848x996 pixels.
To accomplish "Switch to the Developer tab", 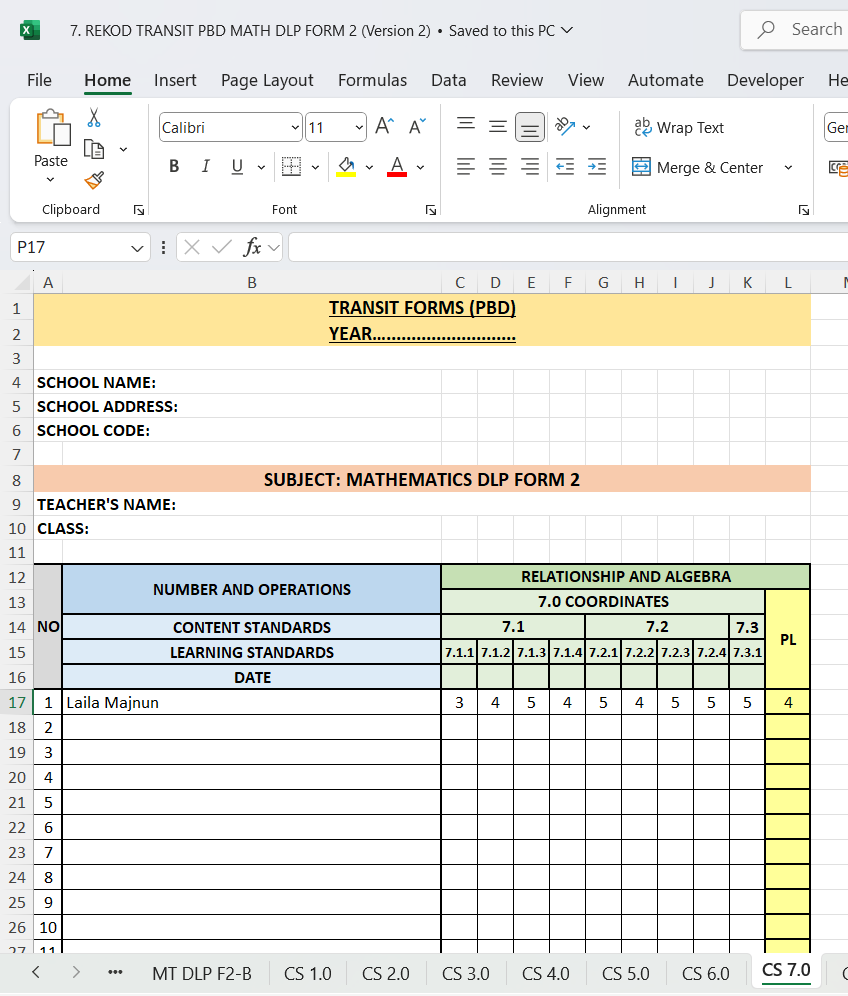I will coord(765,80).
